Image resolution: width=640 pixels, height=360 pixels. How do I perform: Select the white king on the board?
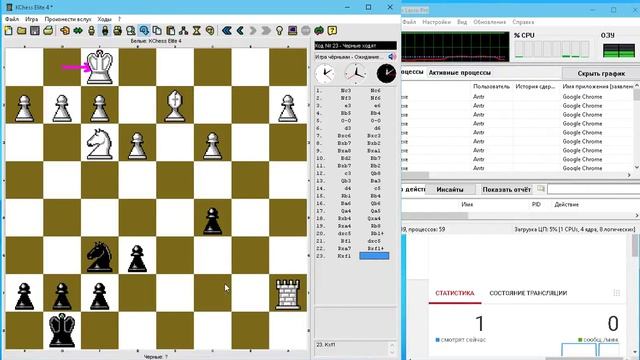(100, 67)
